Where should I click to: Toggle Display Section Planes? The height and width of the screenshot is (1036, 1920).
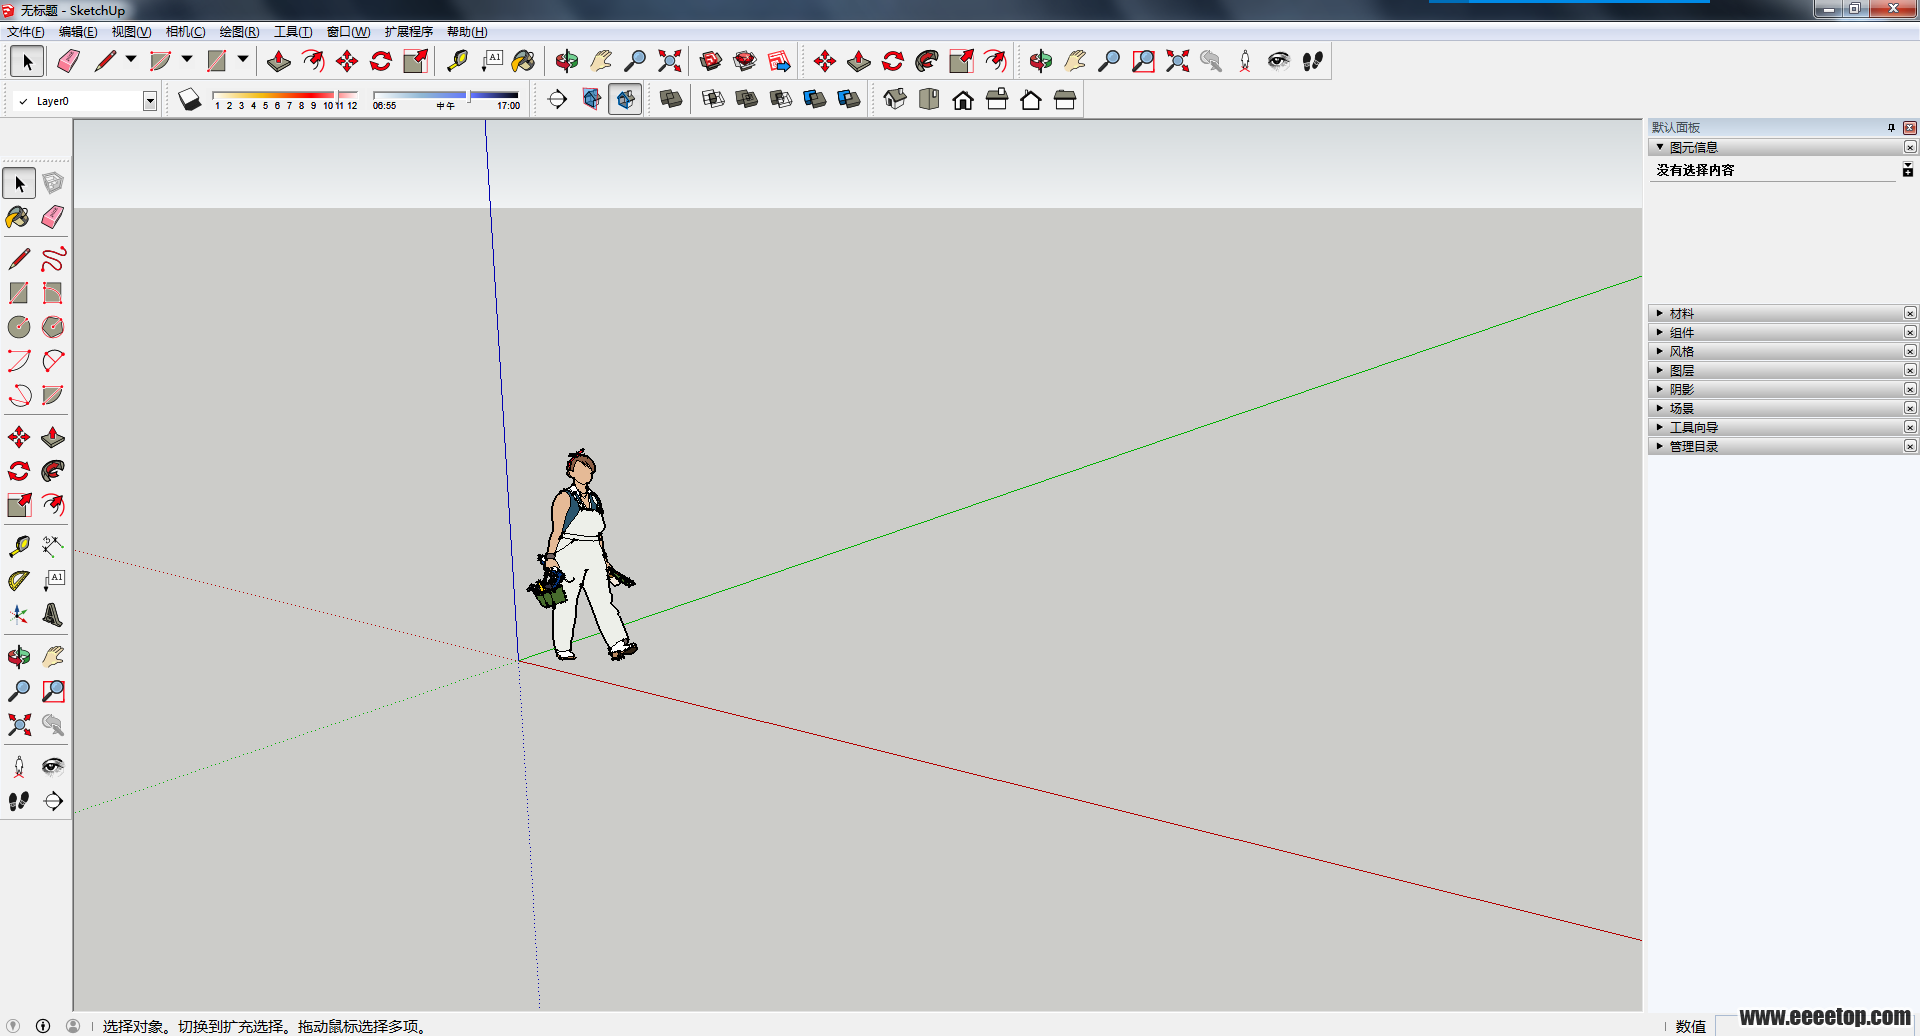click(591, 99)
